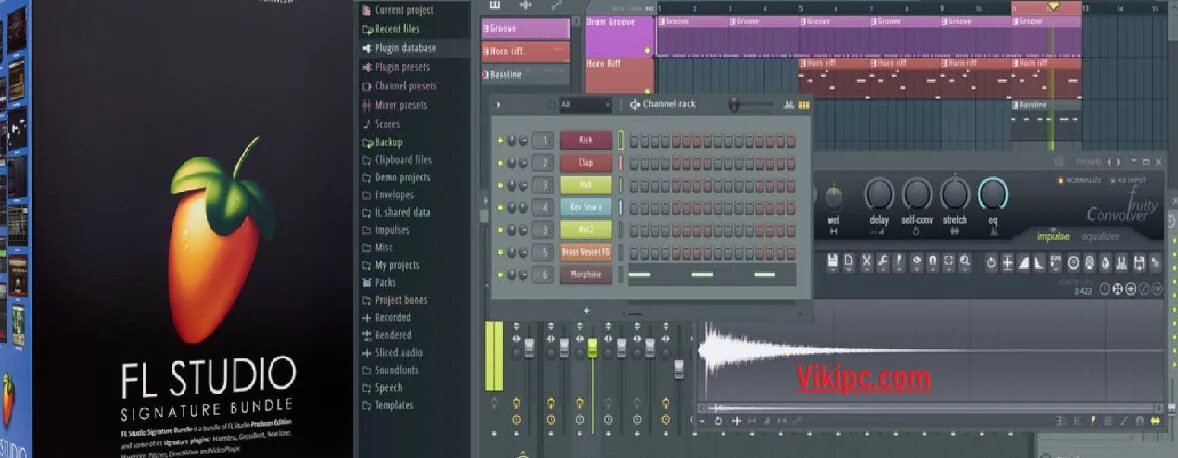Click the Kick mixer track number 1
The image size is (1178, 458).
coord(542,140)
